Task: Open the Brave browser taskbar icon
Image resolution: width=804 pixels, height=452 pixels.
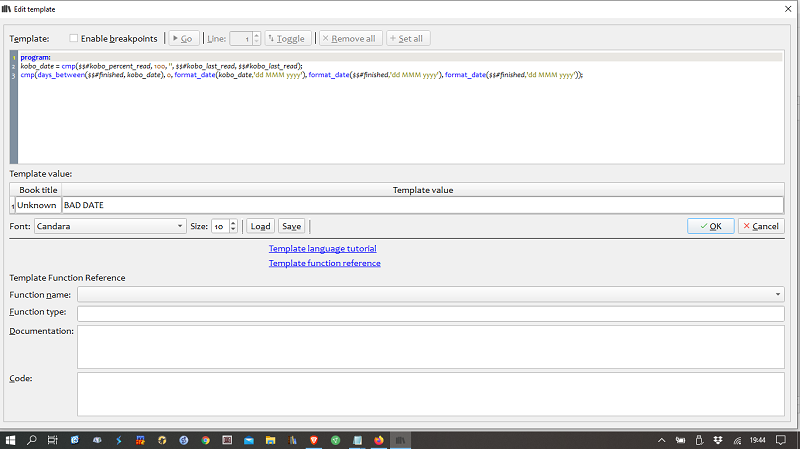Action: coord(314,440)
